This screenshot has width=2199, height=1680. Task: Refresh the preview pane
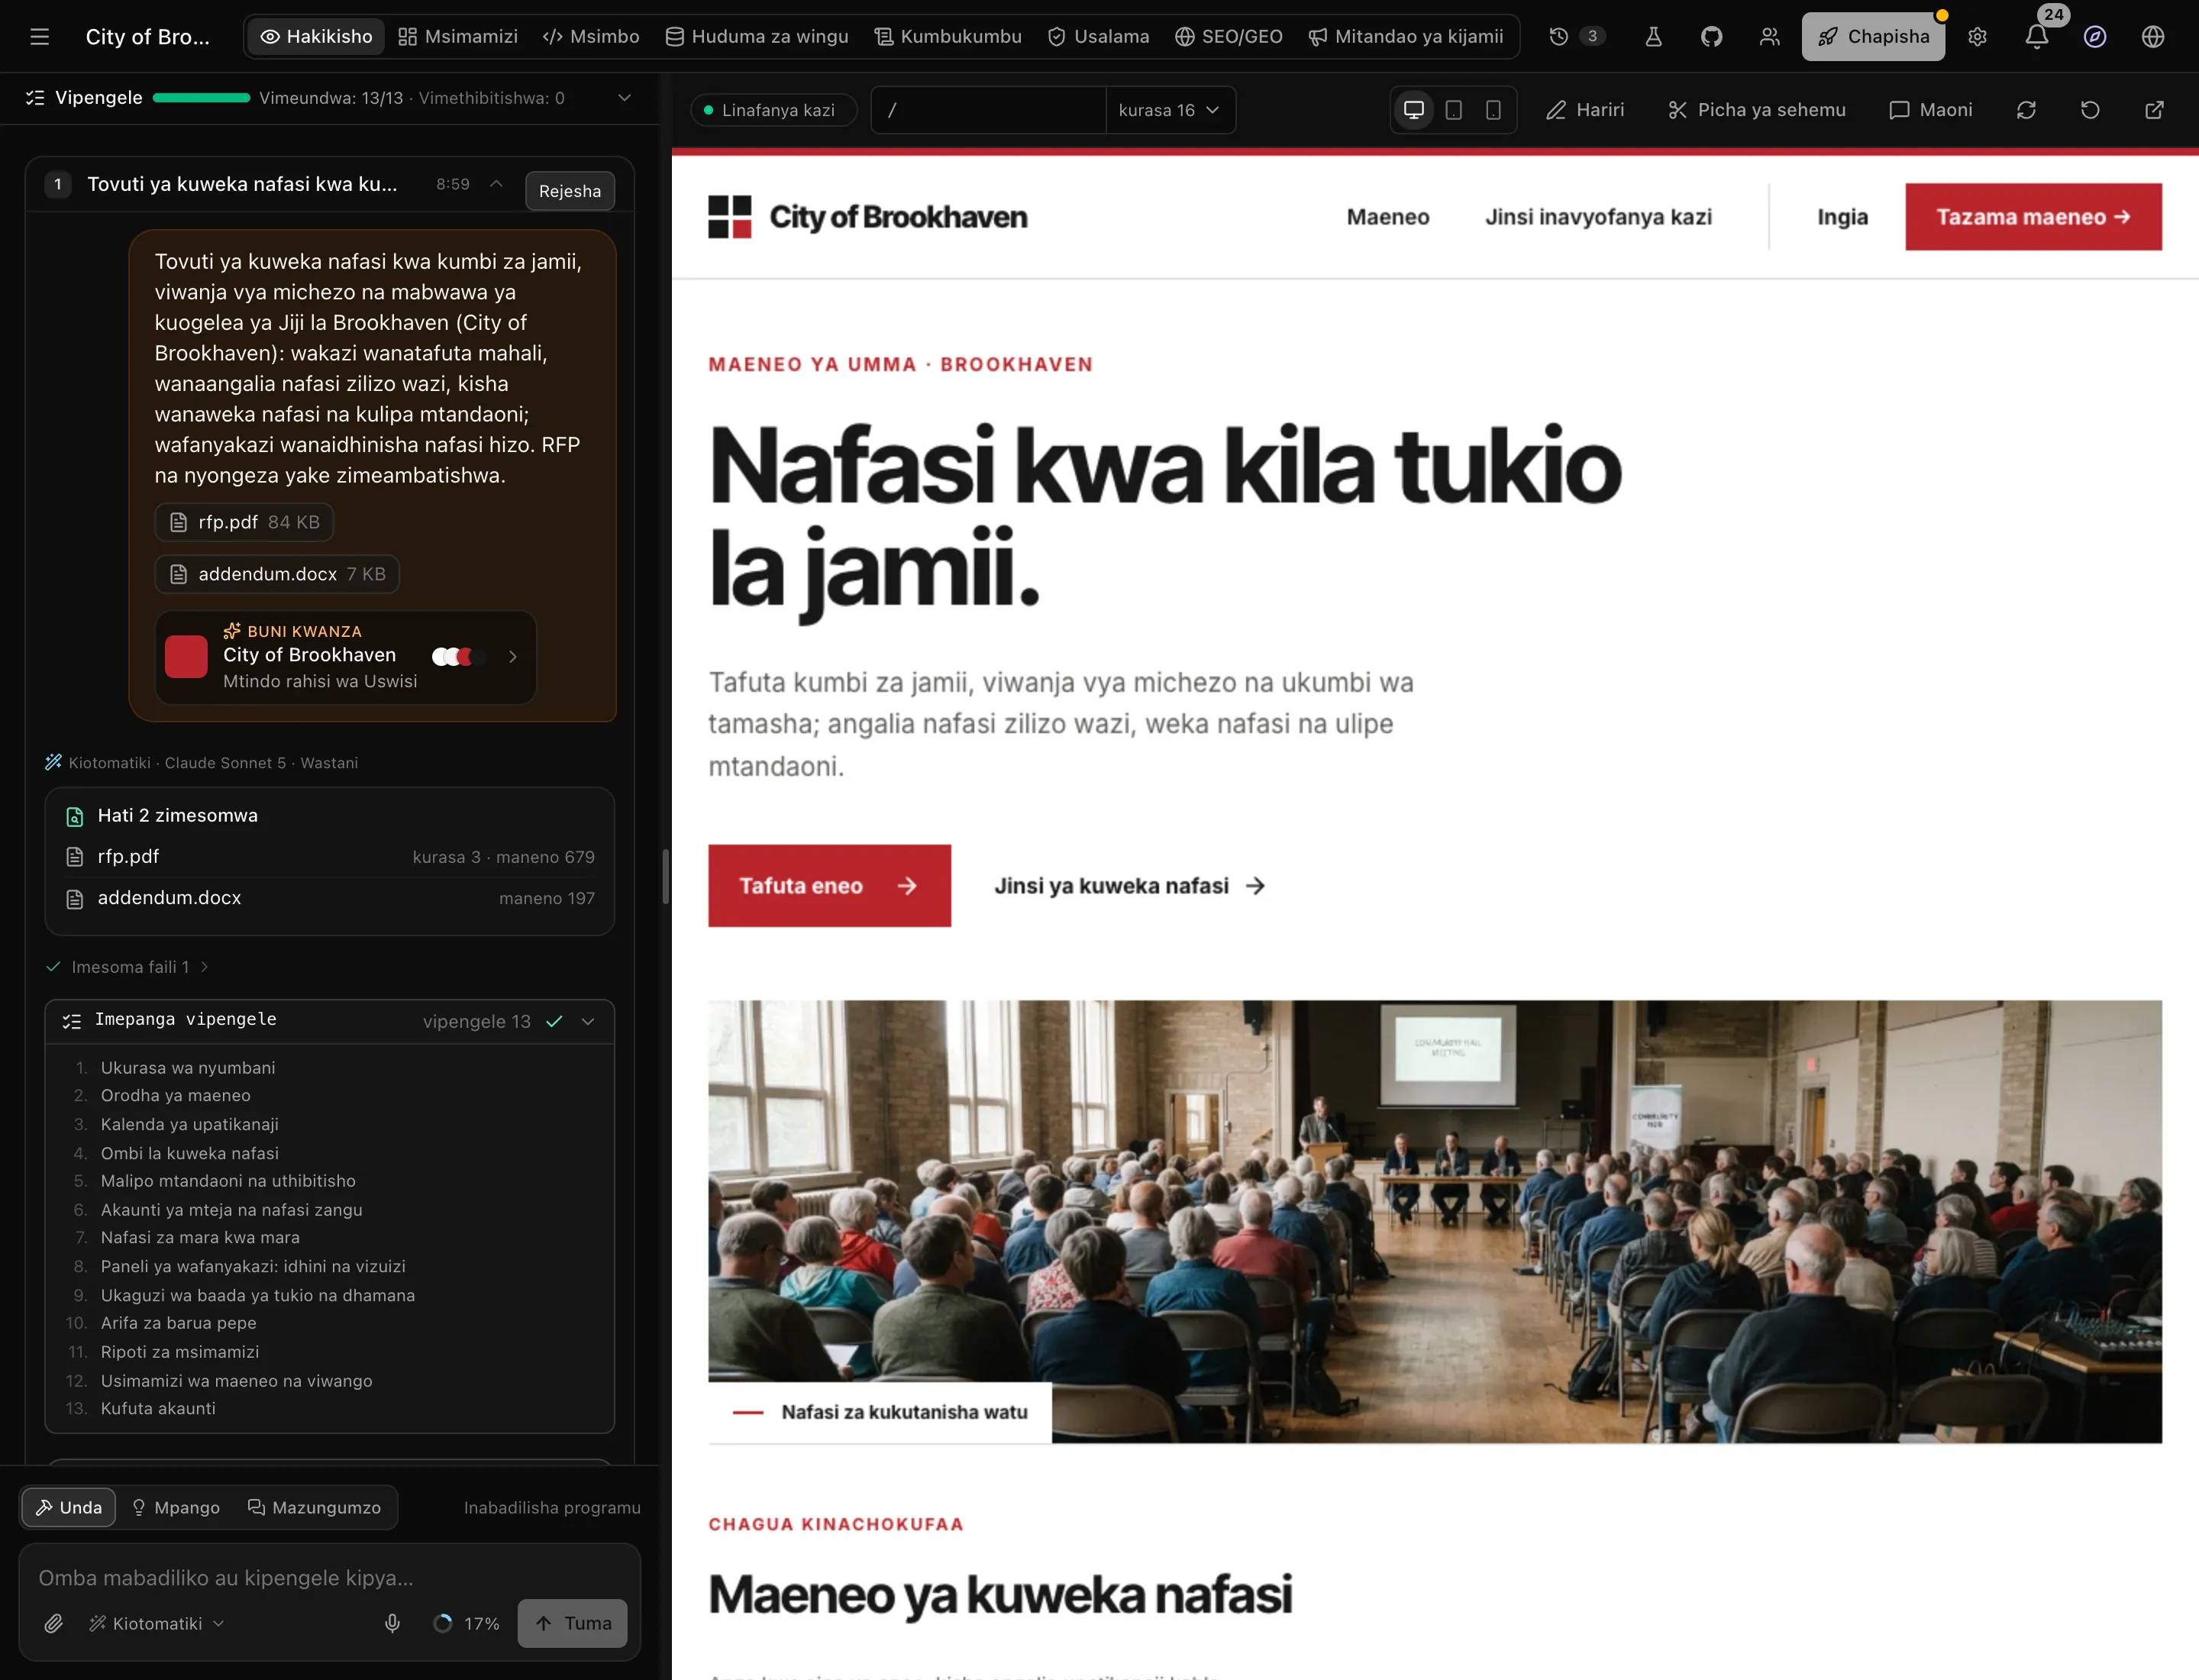point(2026,110)
